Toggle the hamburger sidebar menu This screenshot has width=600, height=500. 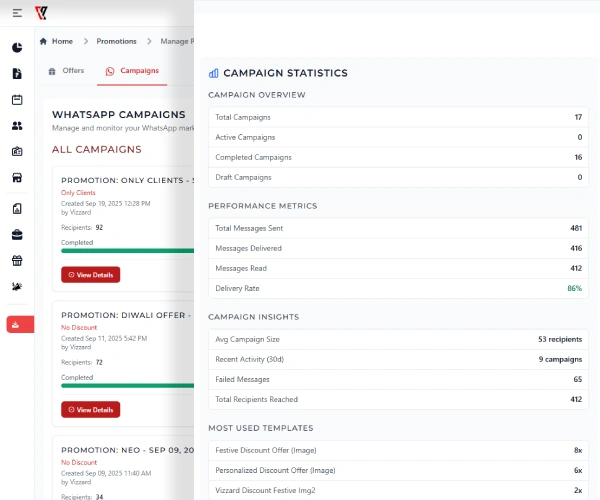[17, 13]
